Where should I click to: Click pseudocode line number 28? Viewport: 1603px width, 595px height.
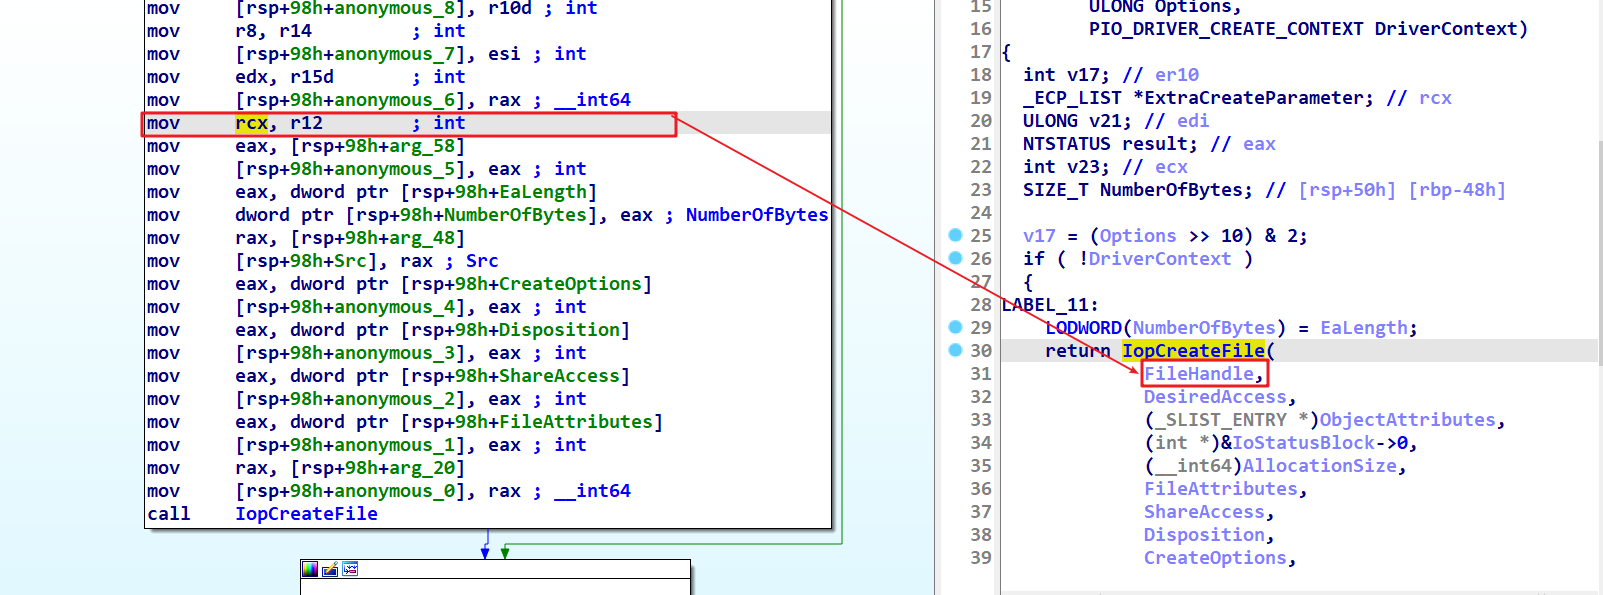click(x=981, y=305)
